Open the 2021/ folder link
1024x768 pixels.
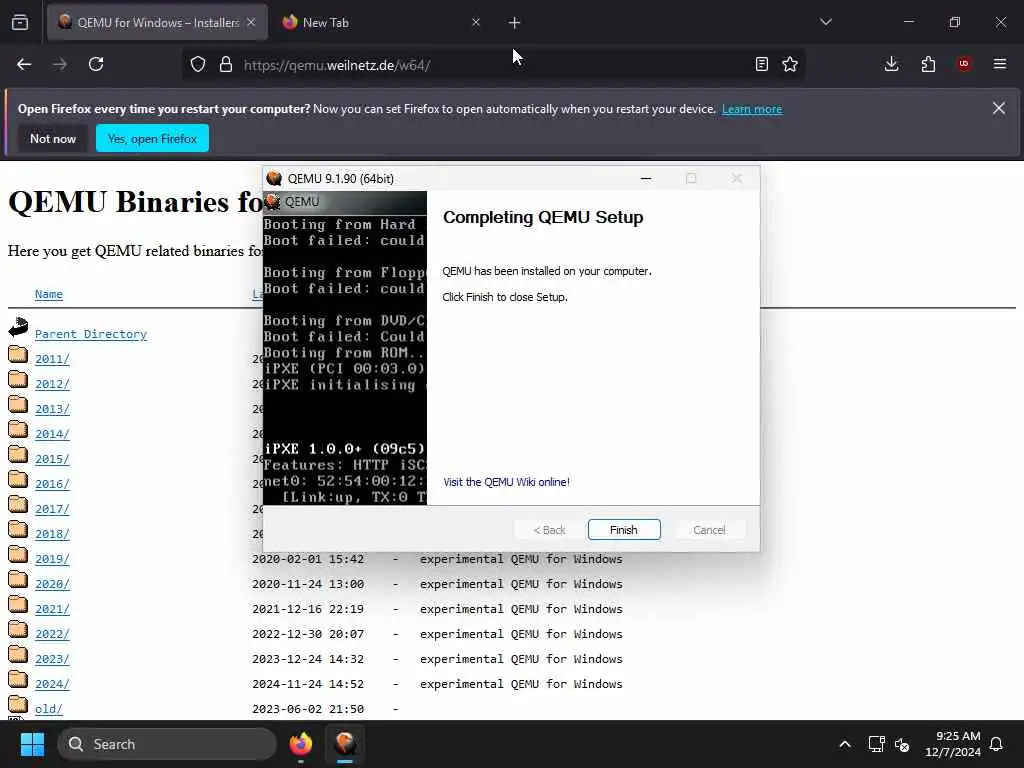pyautogui.click(x=52, y=609)
